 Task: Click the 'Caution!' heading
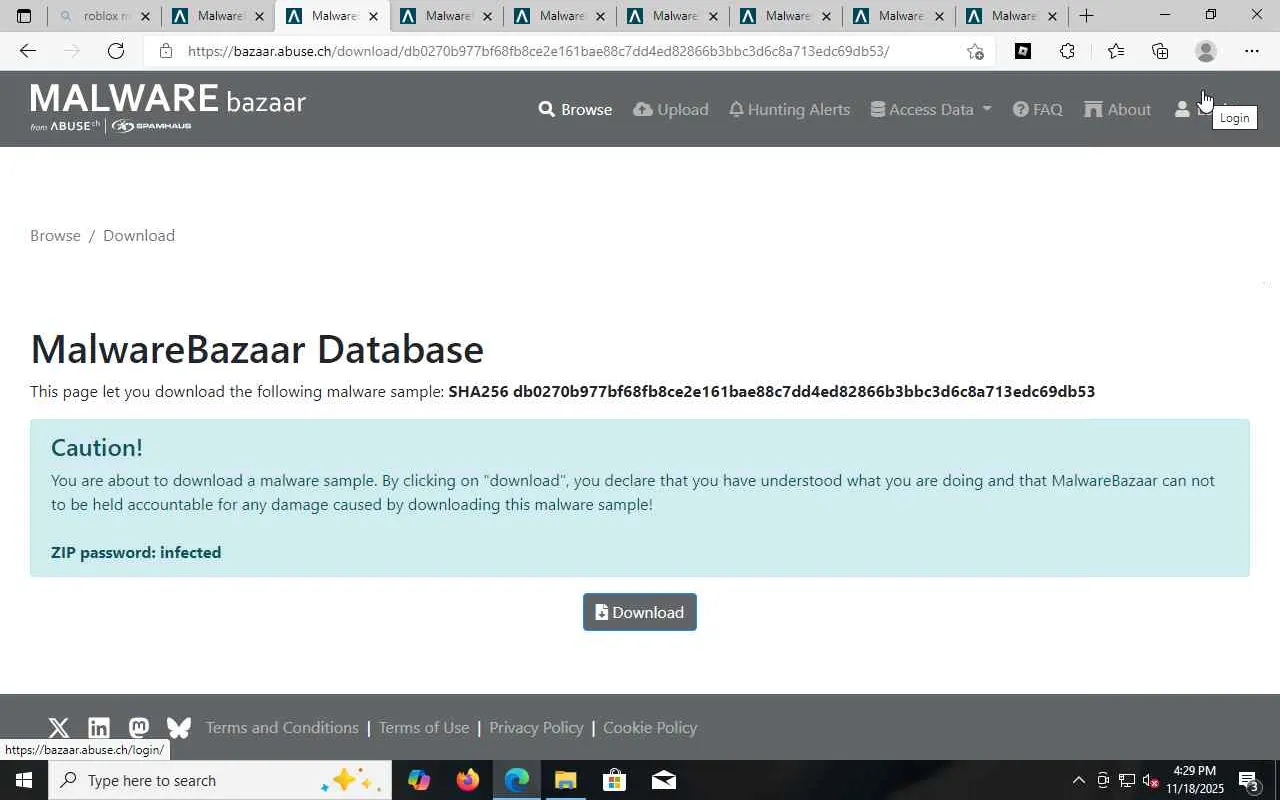click(x=97, y=447)
